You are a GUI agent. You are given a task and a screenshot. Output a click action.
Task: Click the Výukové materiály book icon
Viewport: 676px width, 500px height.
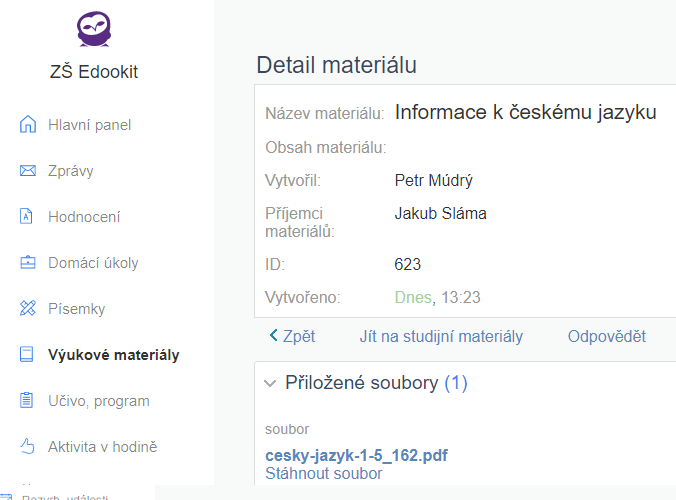coord(27,355)
